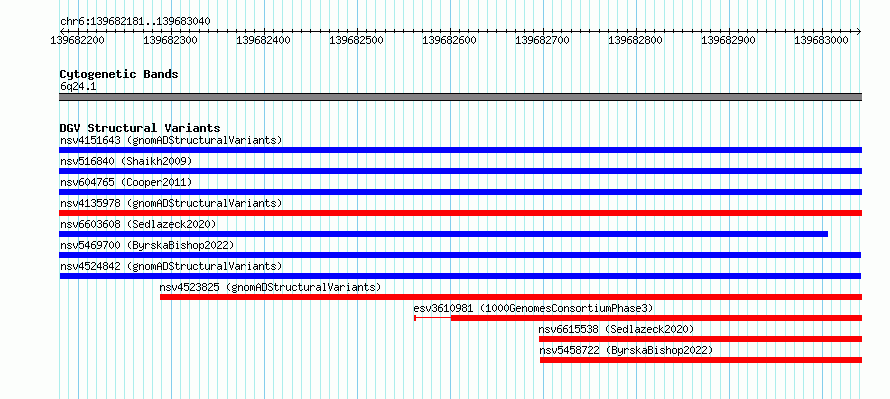Open the nsv4151643 (gnomADStructuralVariants) label
Screen dimensions: 890x399
click(171, 140)
